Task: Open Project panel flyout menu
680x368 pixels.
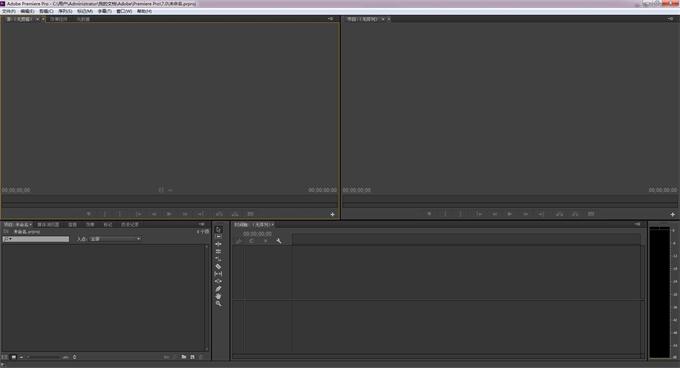Action: (202, 225)
